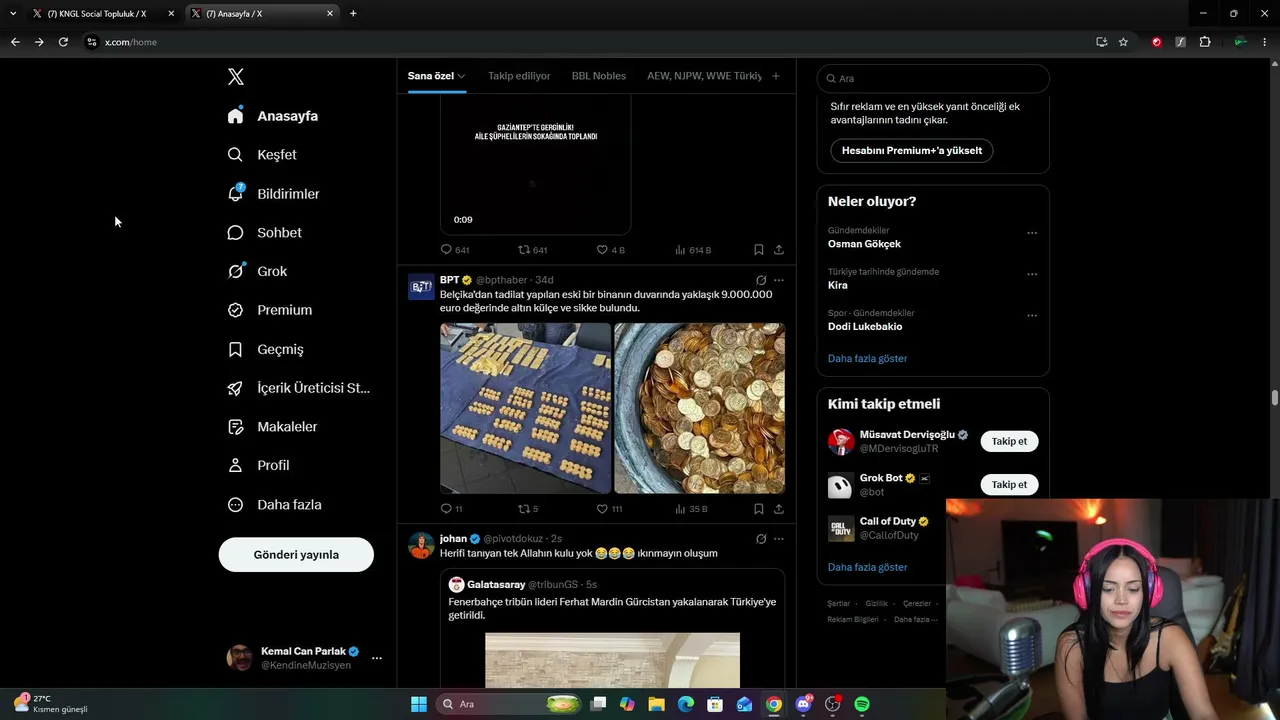This screenshot has width=1280, height=720.
Task: Reload the x.com page
Action: 63,42
